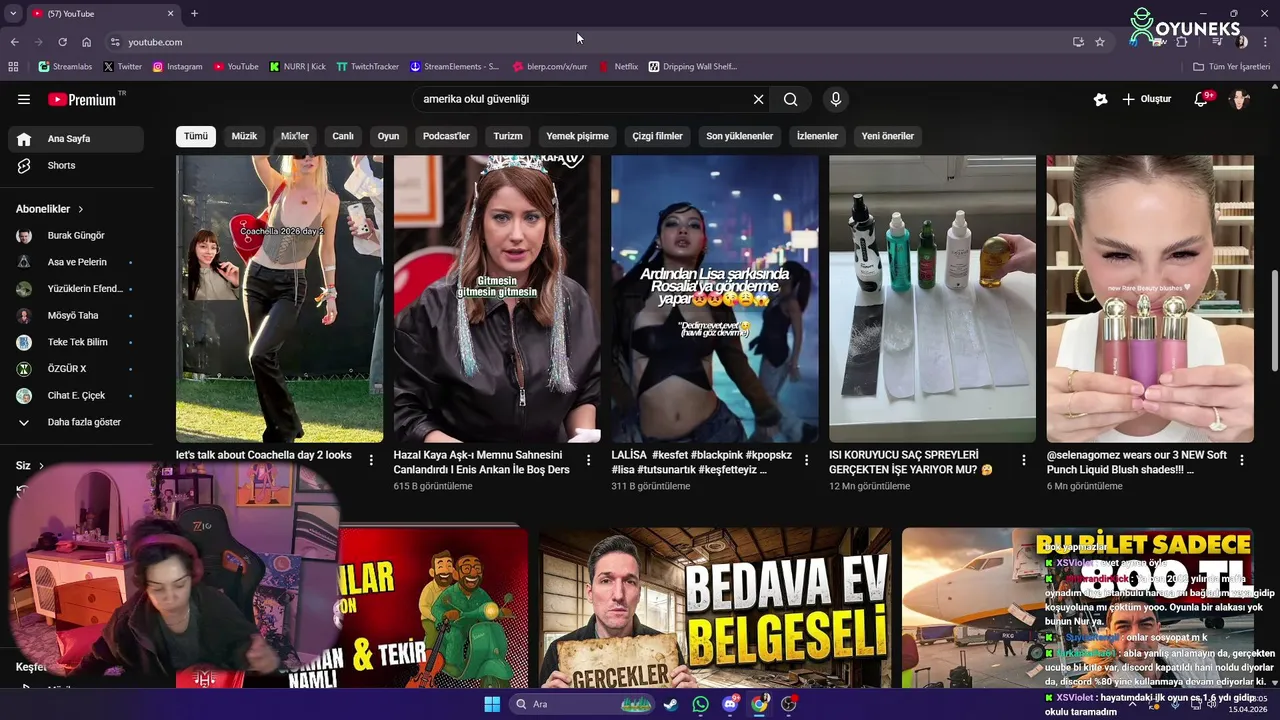1280x720 pixels.
Task: Select the İzlenenler filter chip
Action: click(x=817, y=136)
